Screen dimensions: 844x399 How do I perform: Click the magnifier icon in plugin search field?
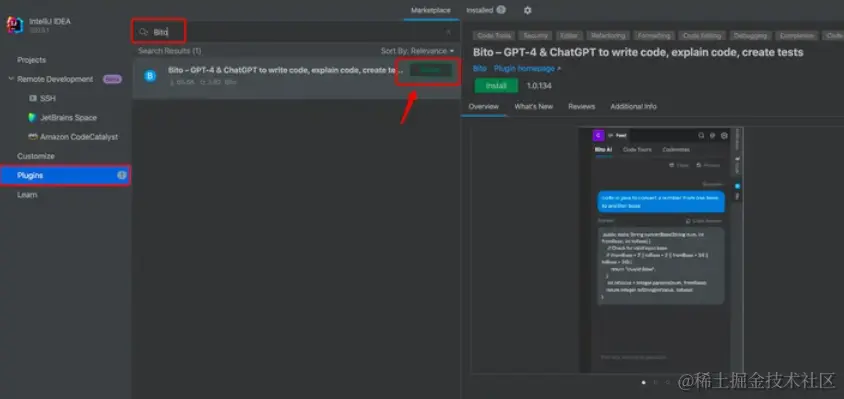[143, 32]
